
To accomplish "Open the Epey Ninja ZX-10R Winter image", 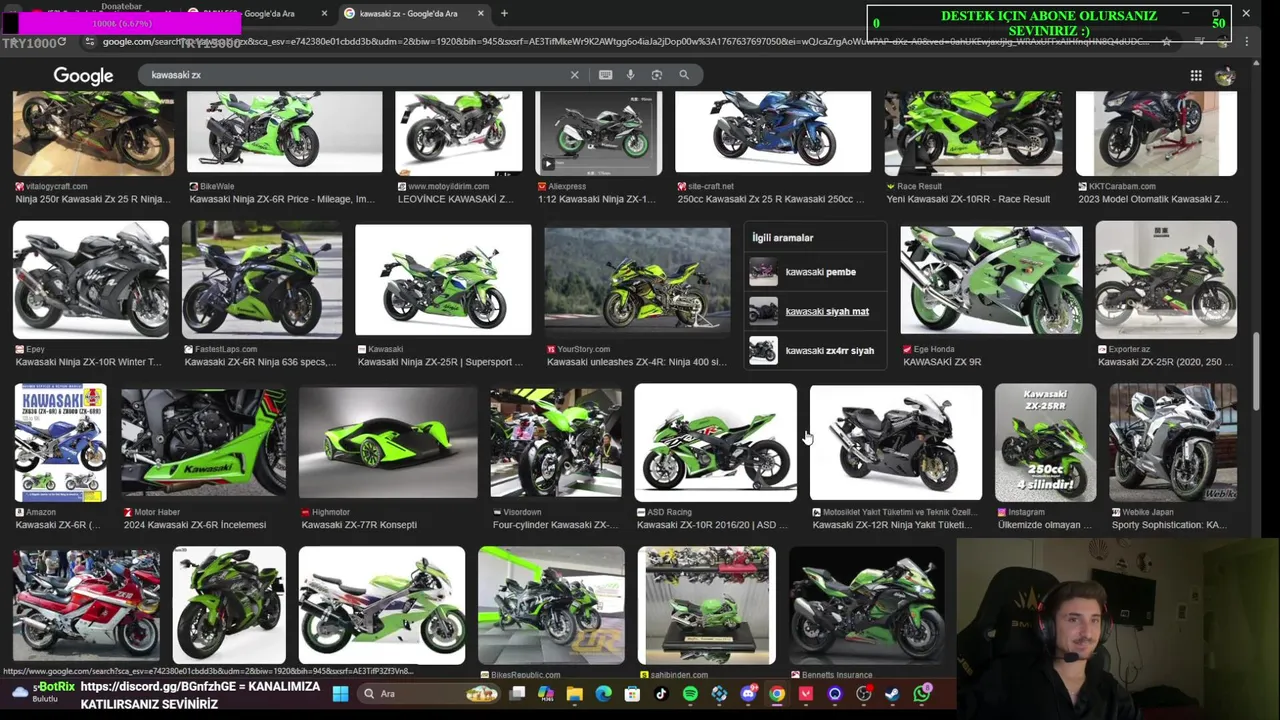I will pos(91,279).
